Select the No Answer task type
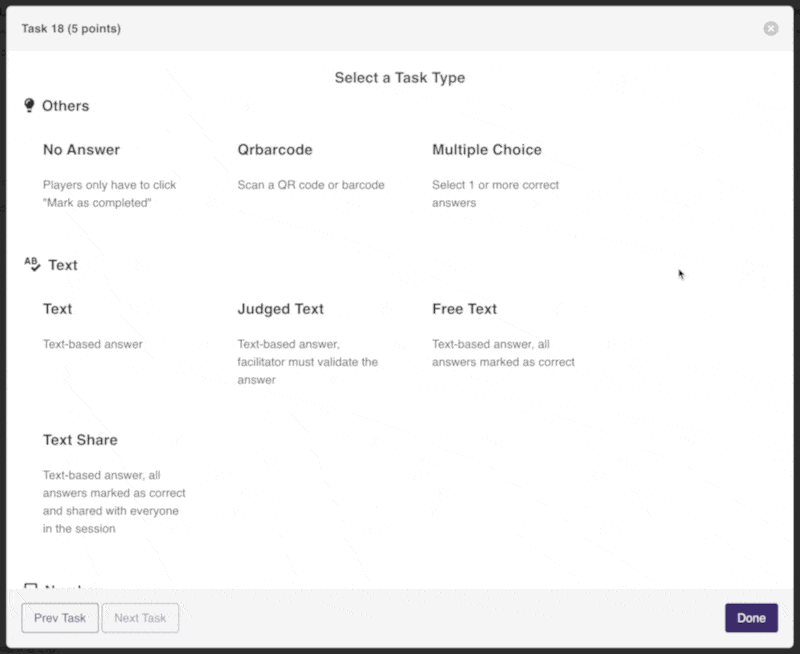Image resolution: width=800 pixels, height=654 pixels. coord(81,150)
